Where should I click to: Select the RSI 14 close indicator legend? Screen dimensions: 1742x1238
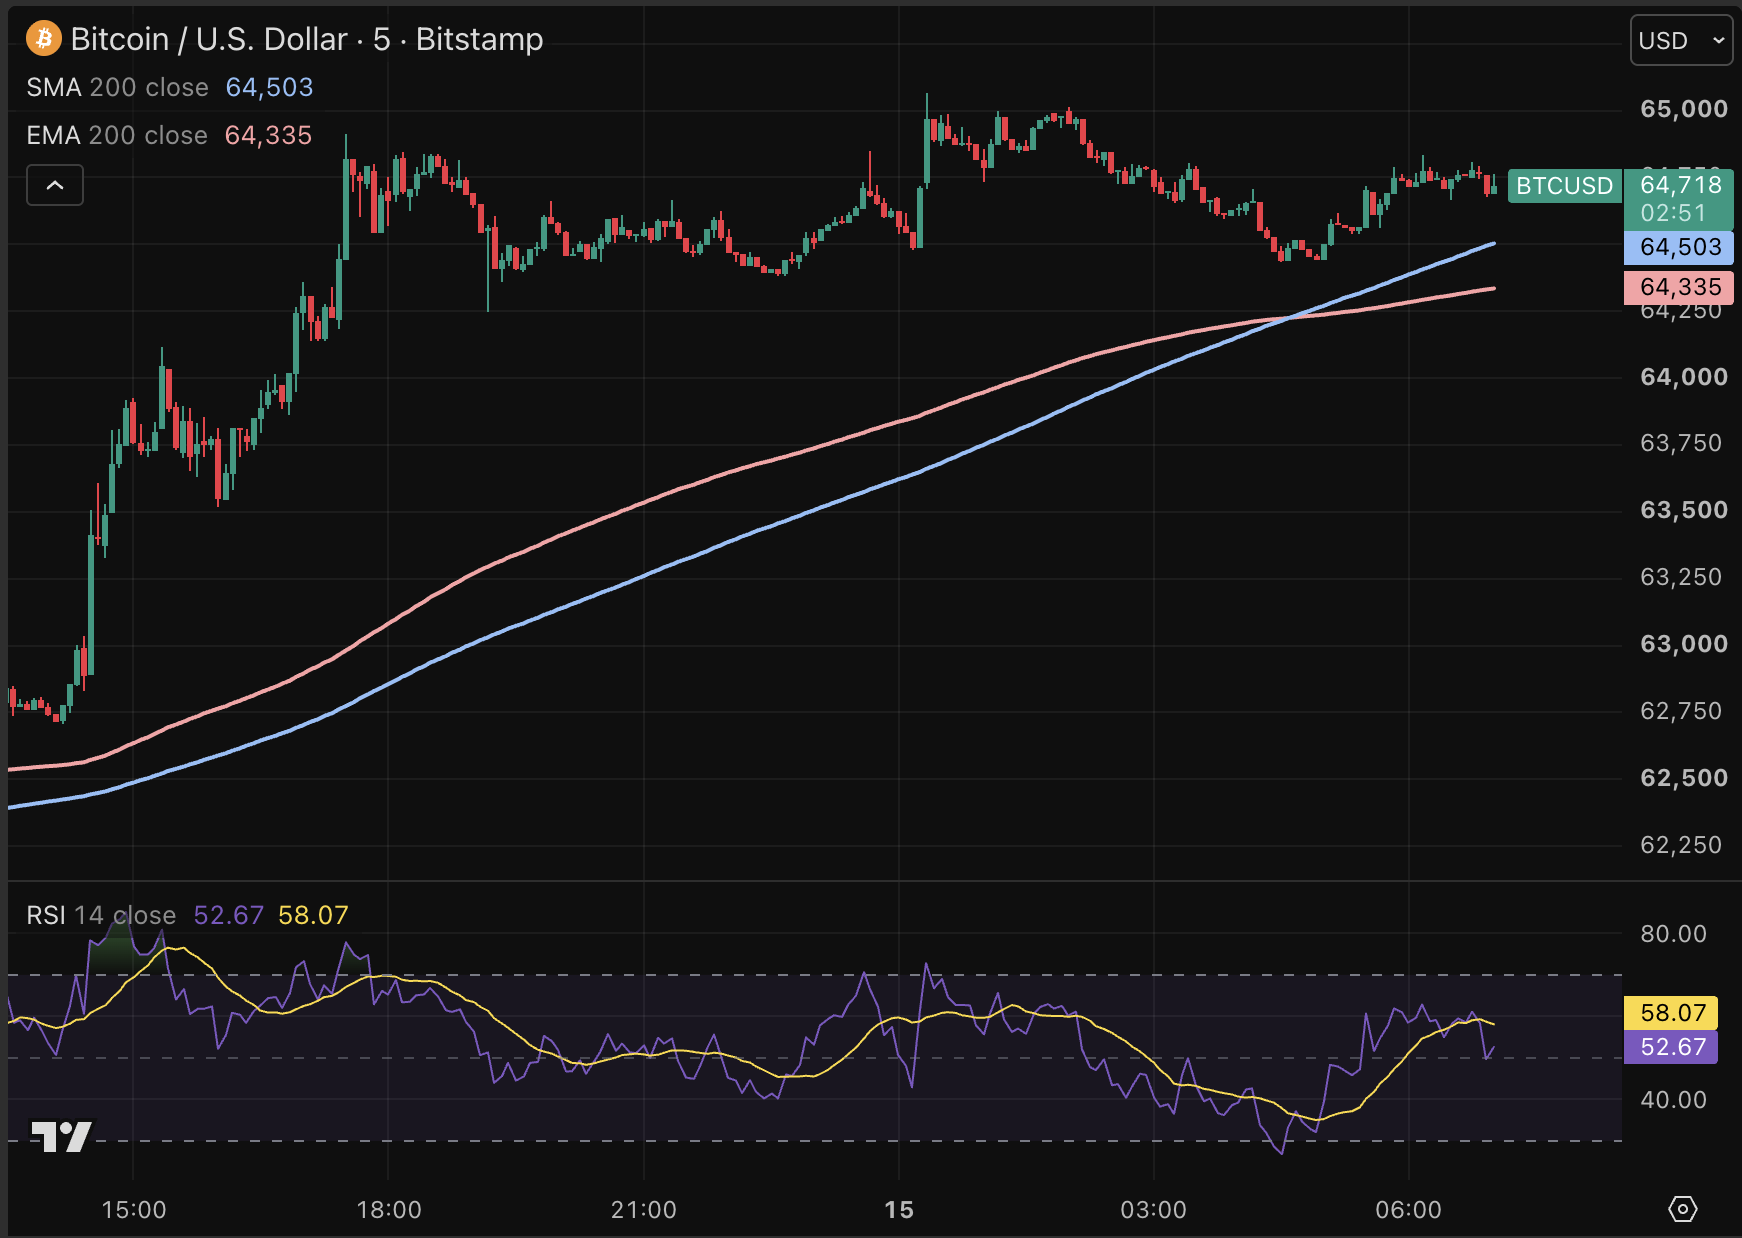pos(187,915)
